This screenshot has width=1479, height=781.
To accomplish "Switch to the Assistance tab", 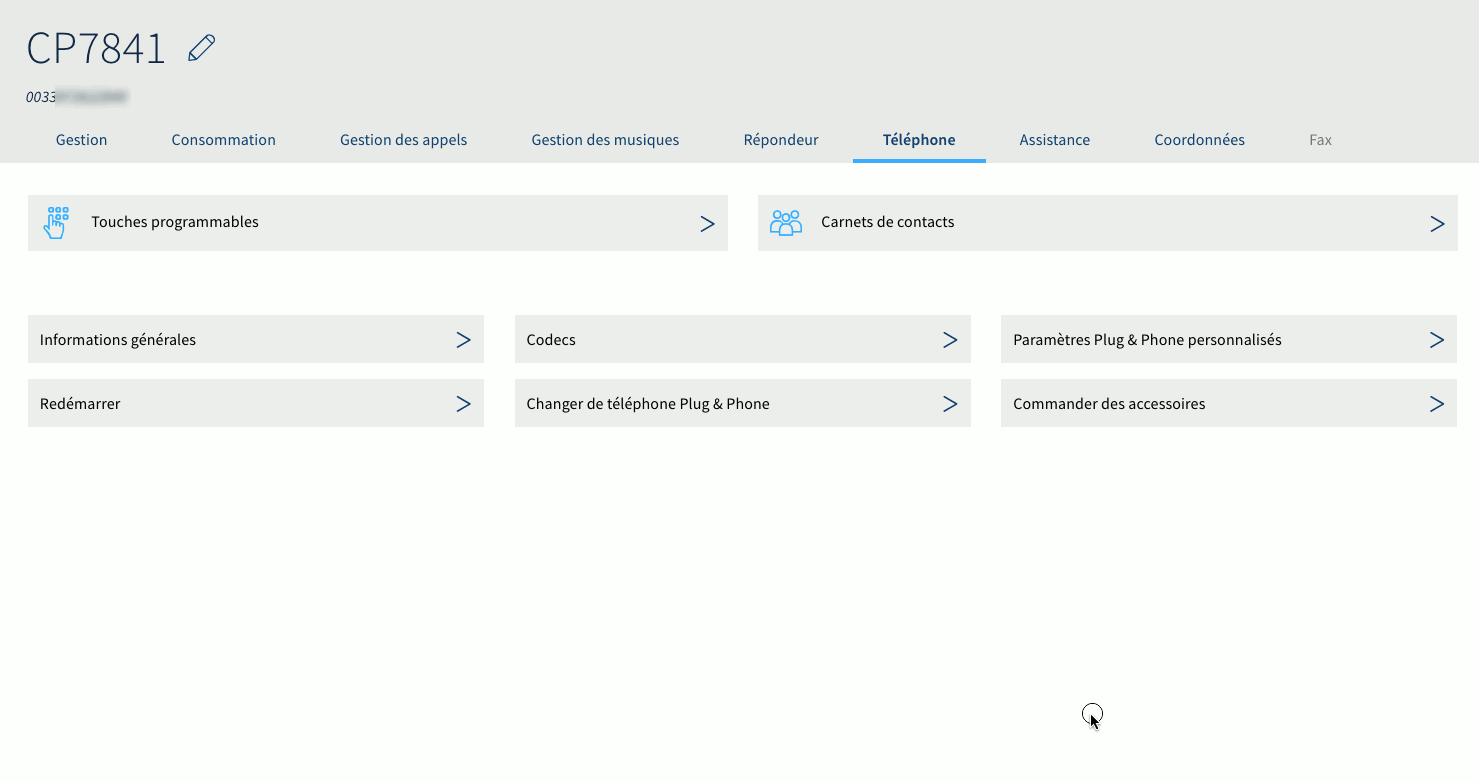I will (1054, 140).
